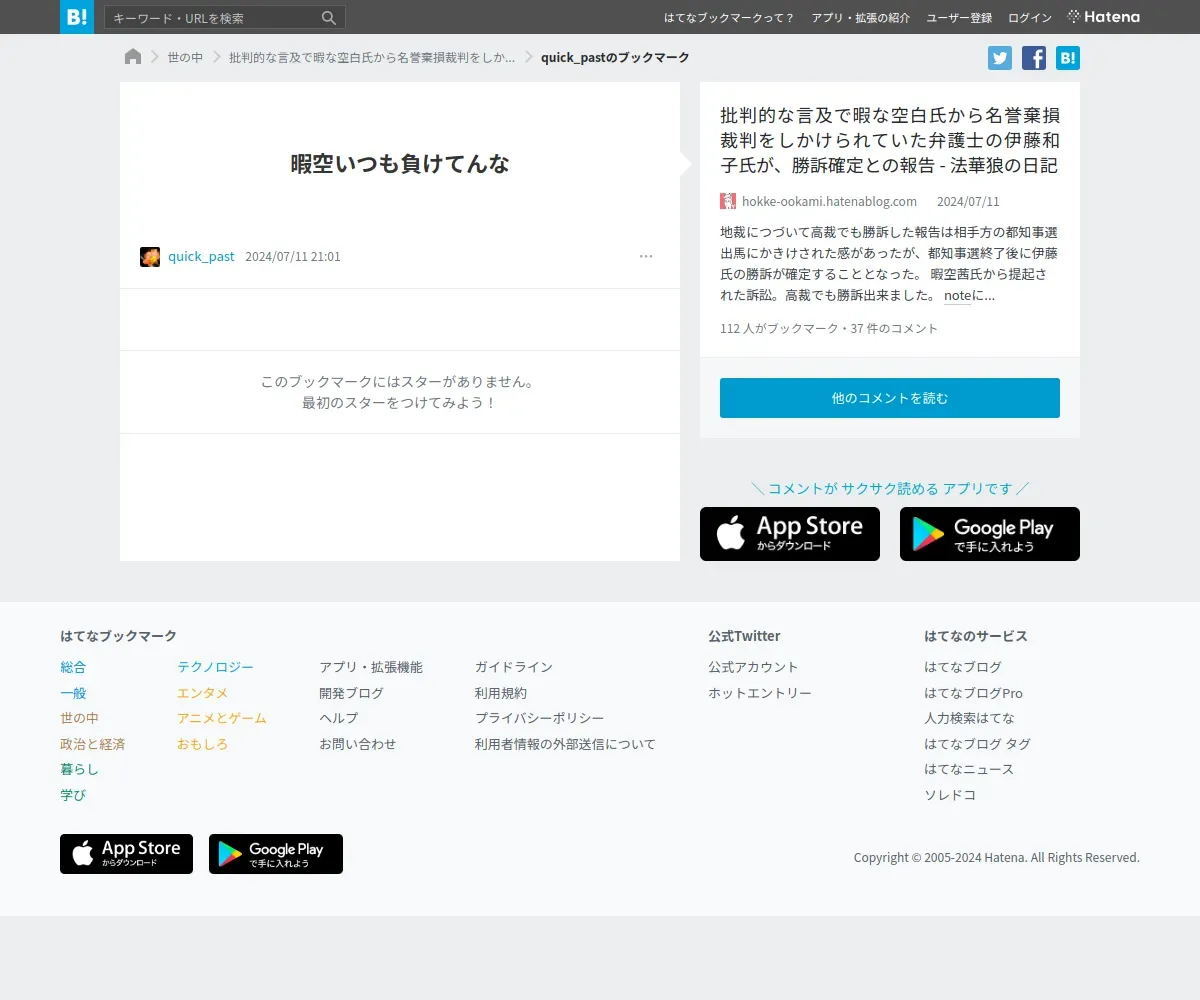The width and height of the screenshot is (1200, 1000).
Task: Open the Hatena logo link in header
Action: 1103,17
